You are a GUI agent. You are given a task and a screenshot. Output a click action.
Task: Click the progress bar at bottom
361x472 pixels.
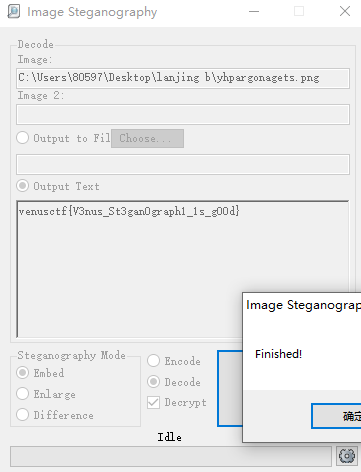pos(171,456)
